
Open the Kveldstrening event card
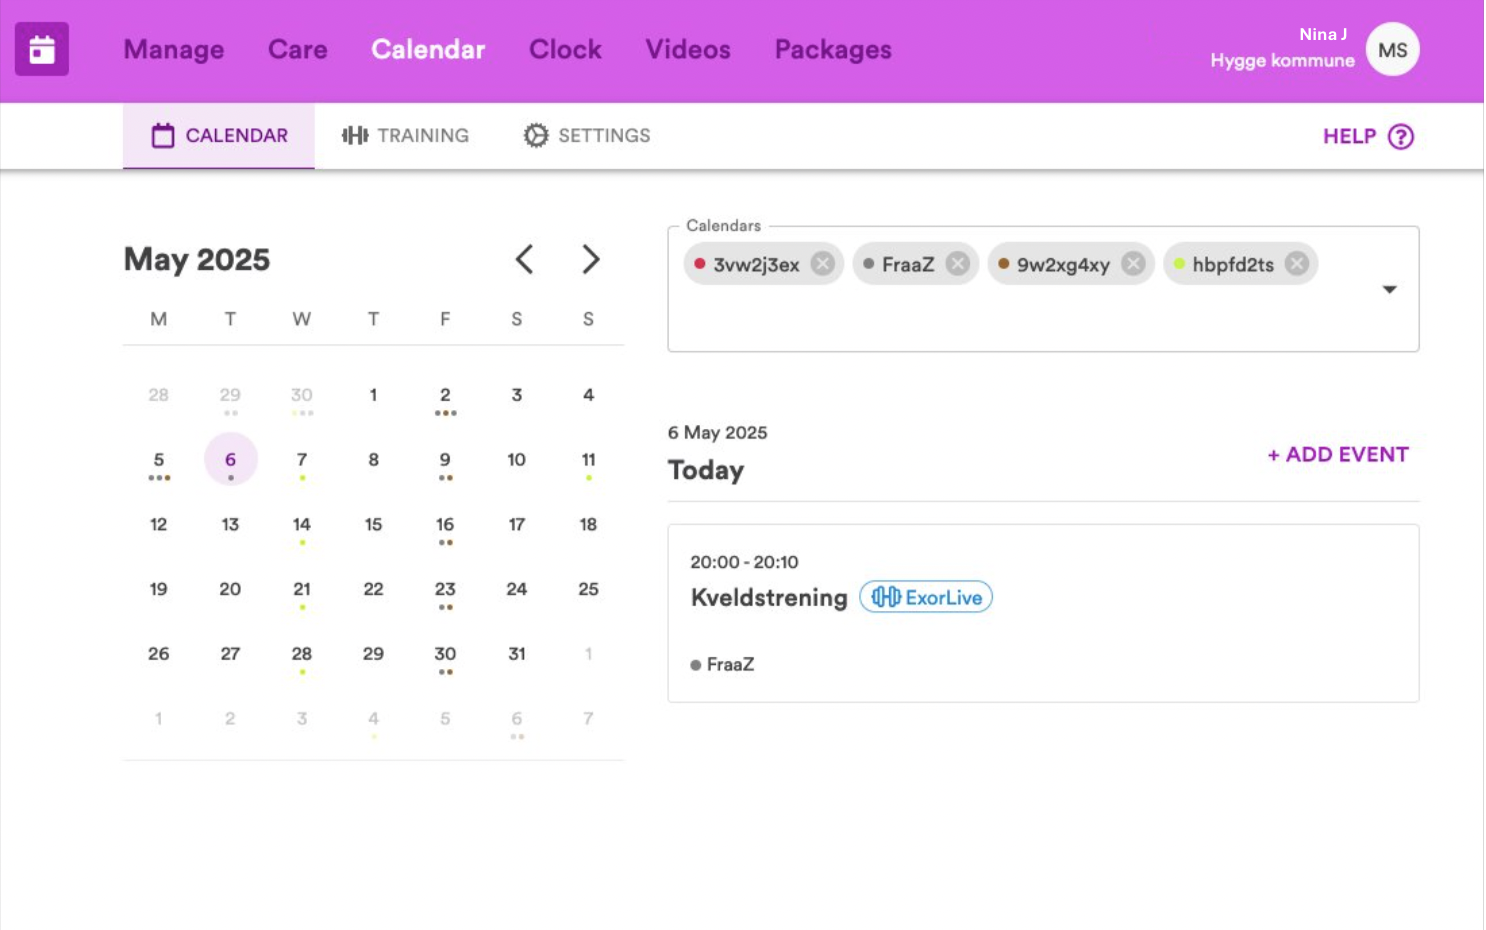(x=1043, y=613)
